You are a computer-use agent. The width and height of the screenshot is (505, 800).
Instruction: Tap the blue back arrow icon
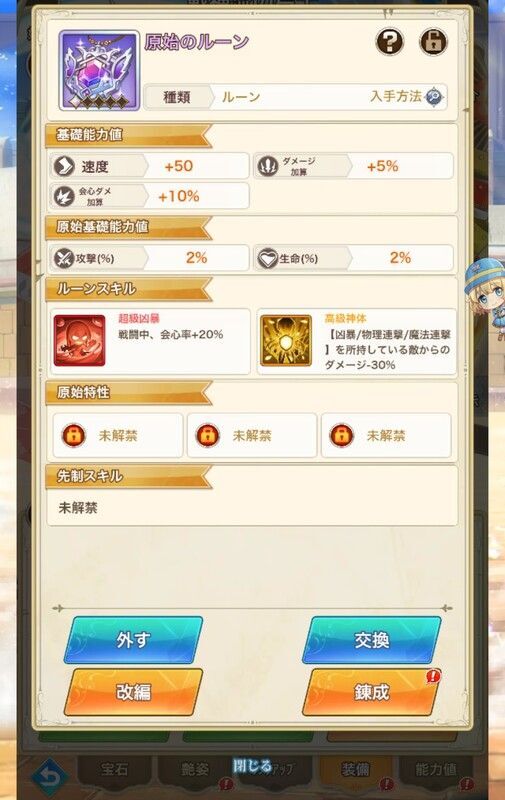pyautogui.click(x=49, y=778)
